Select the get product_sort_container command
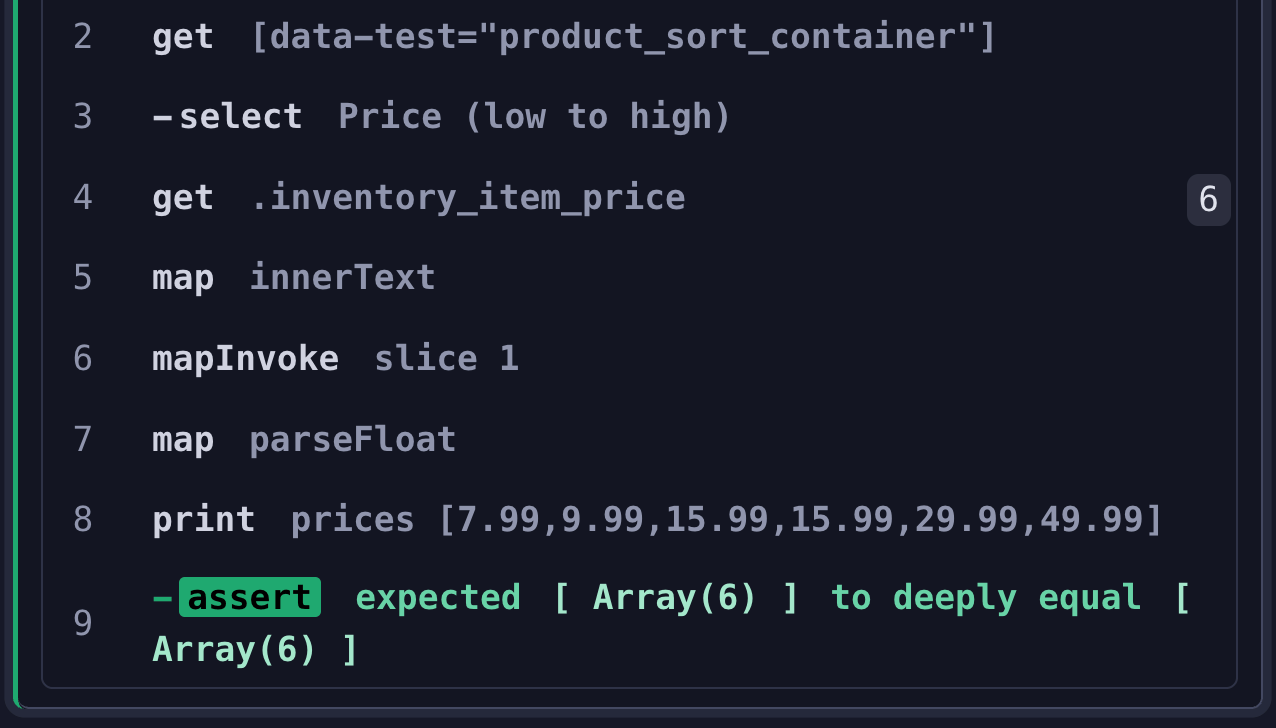 coord(183,38)
